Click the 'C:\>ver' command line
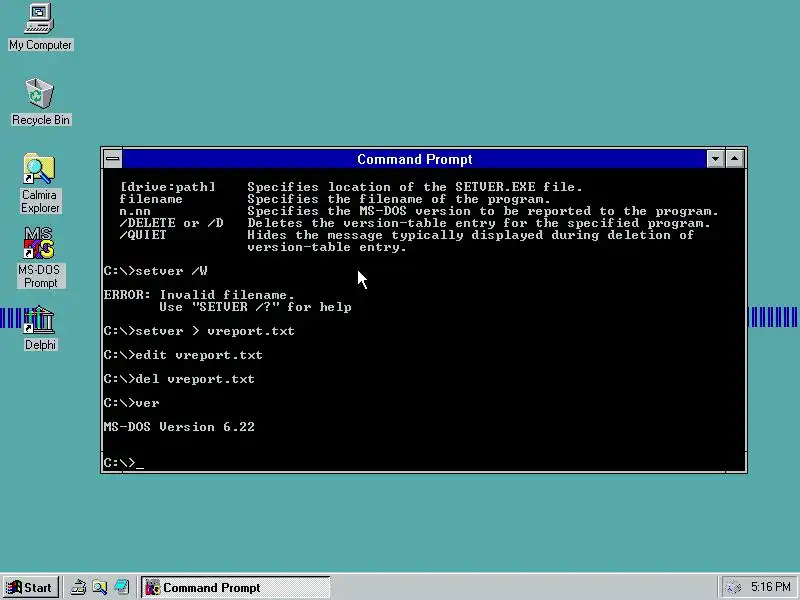Viewport: 800px width, 600px height. 132,403
